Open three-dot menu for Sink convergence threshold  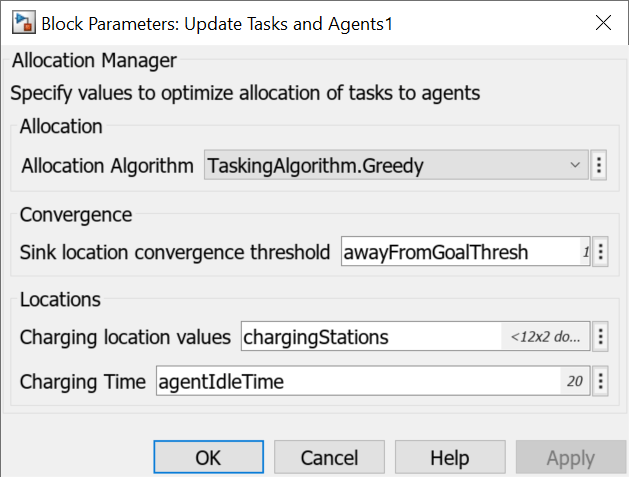[x=600, y=252]
